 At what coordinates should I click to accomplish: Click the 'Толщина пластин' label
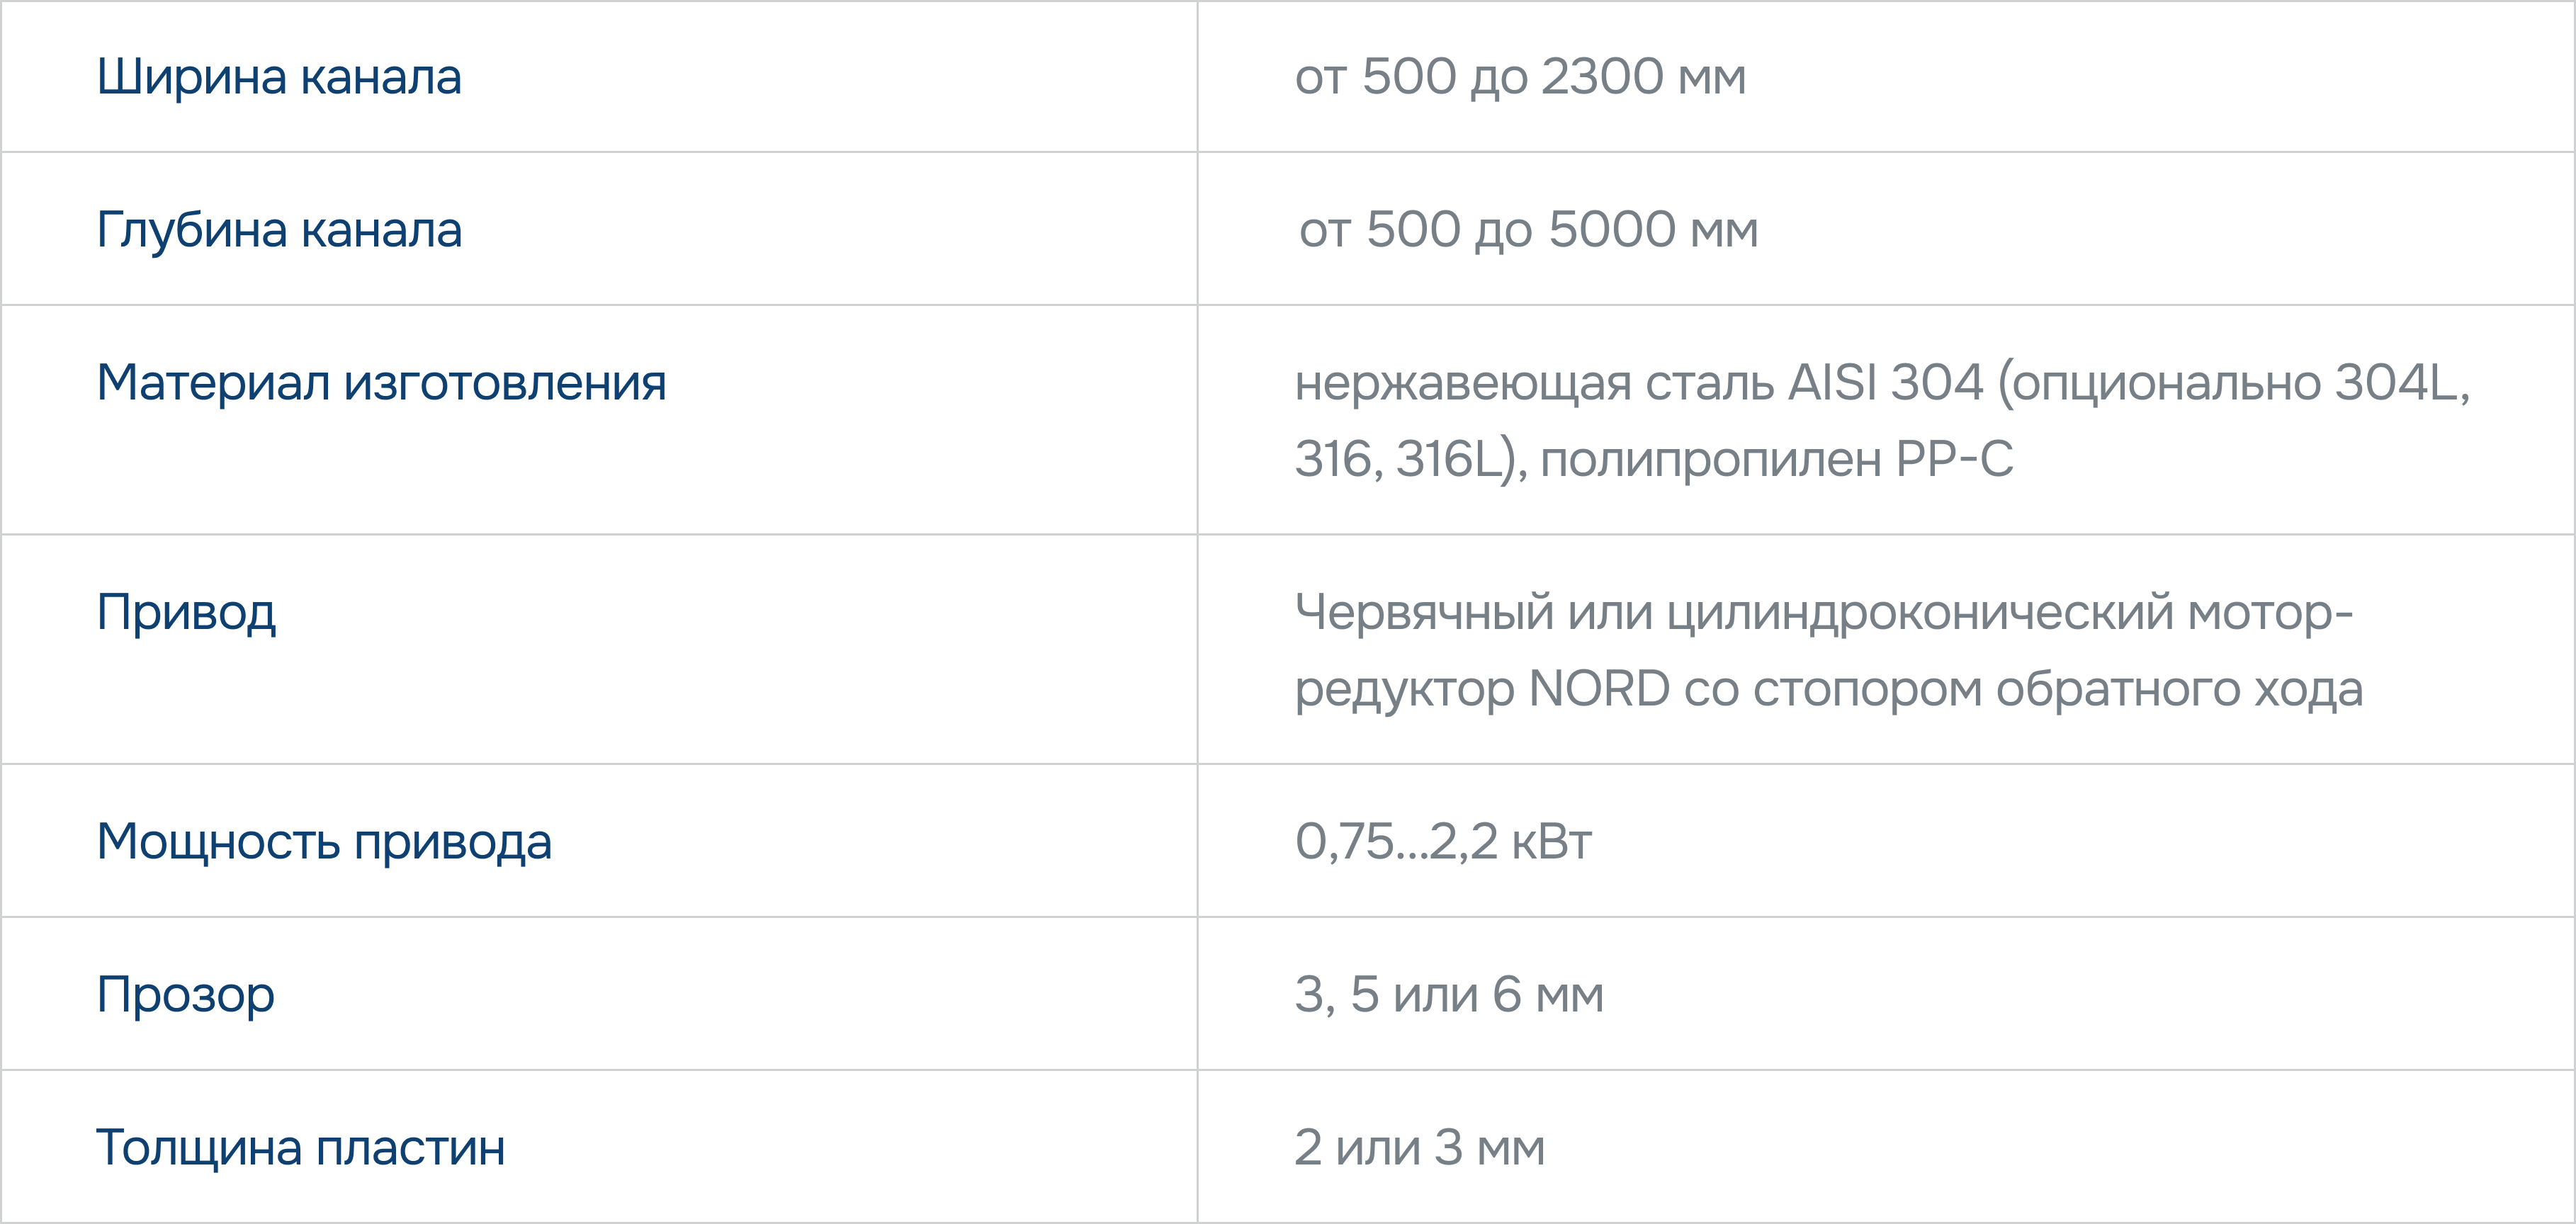pos(300,1148)
